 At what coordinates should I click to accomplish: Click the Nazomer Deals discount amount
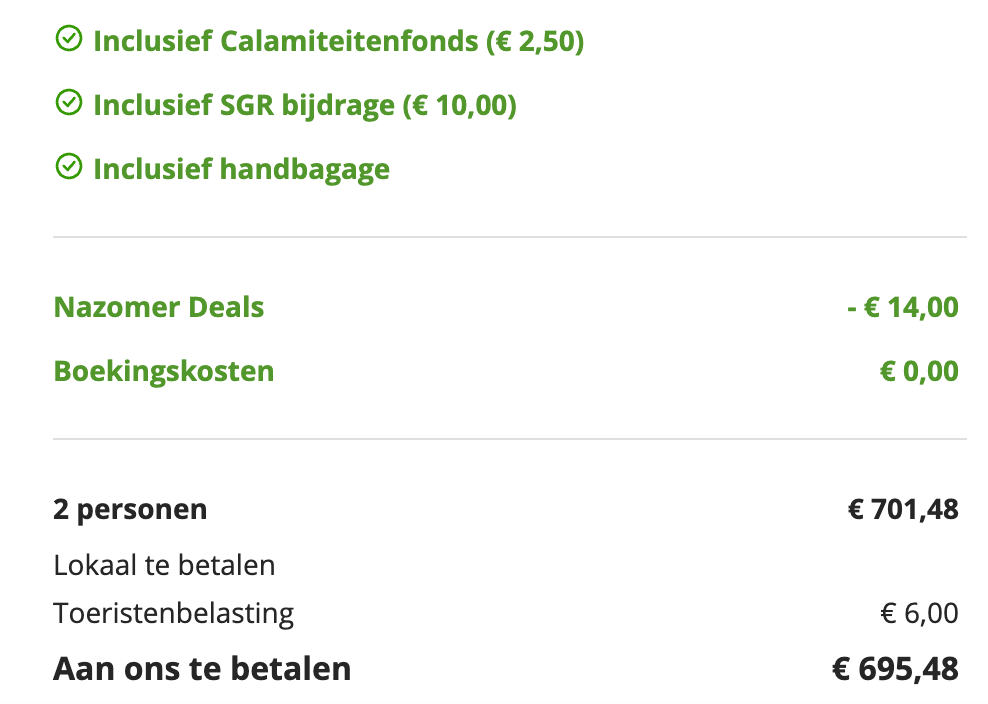902,307
